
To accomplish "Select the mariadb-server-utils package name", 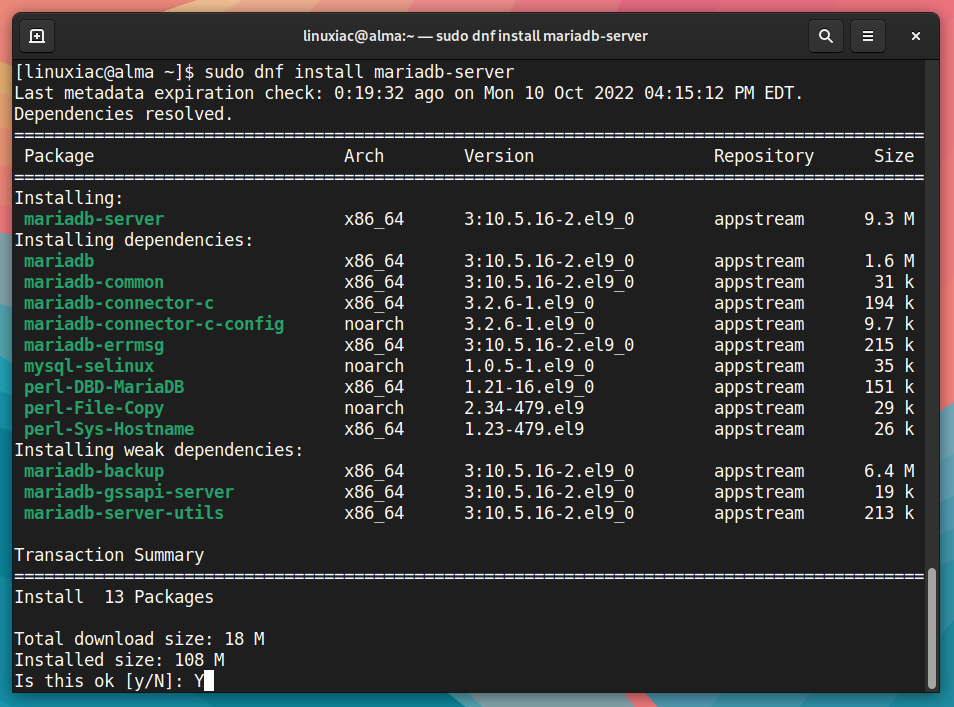I will tap(124, 513).
